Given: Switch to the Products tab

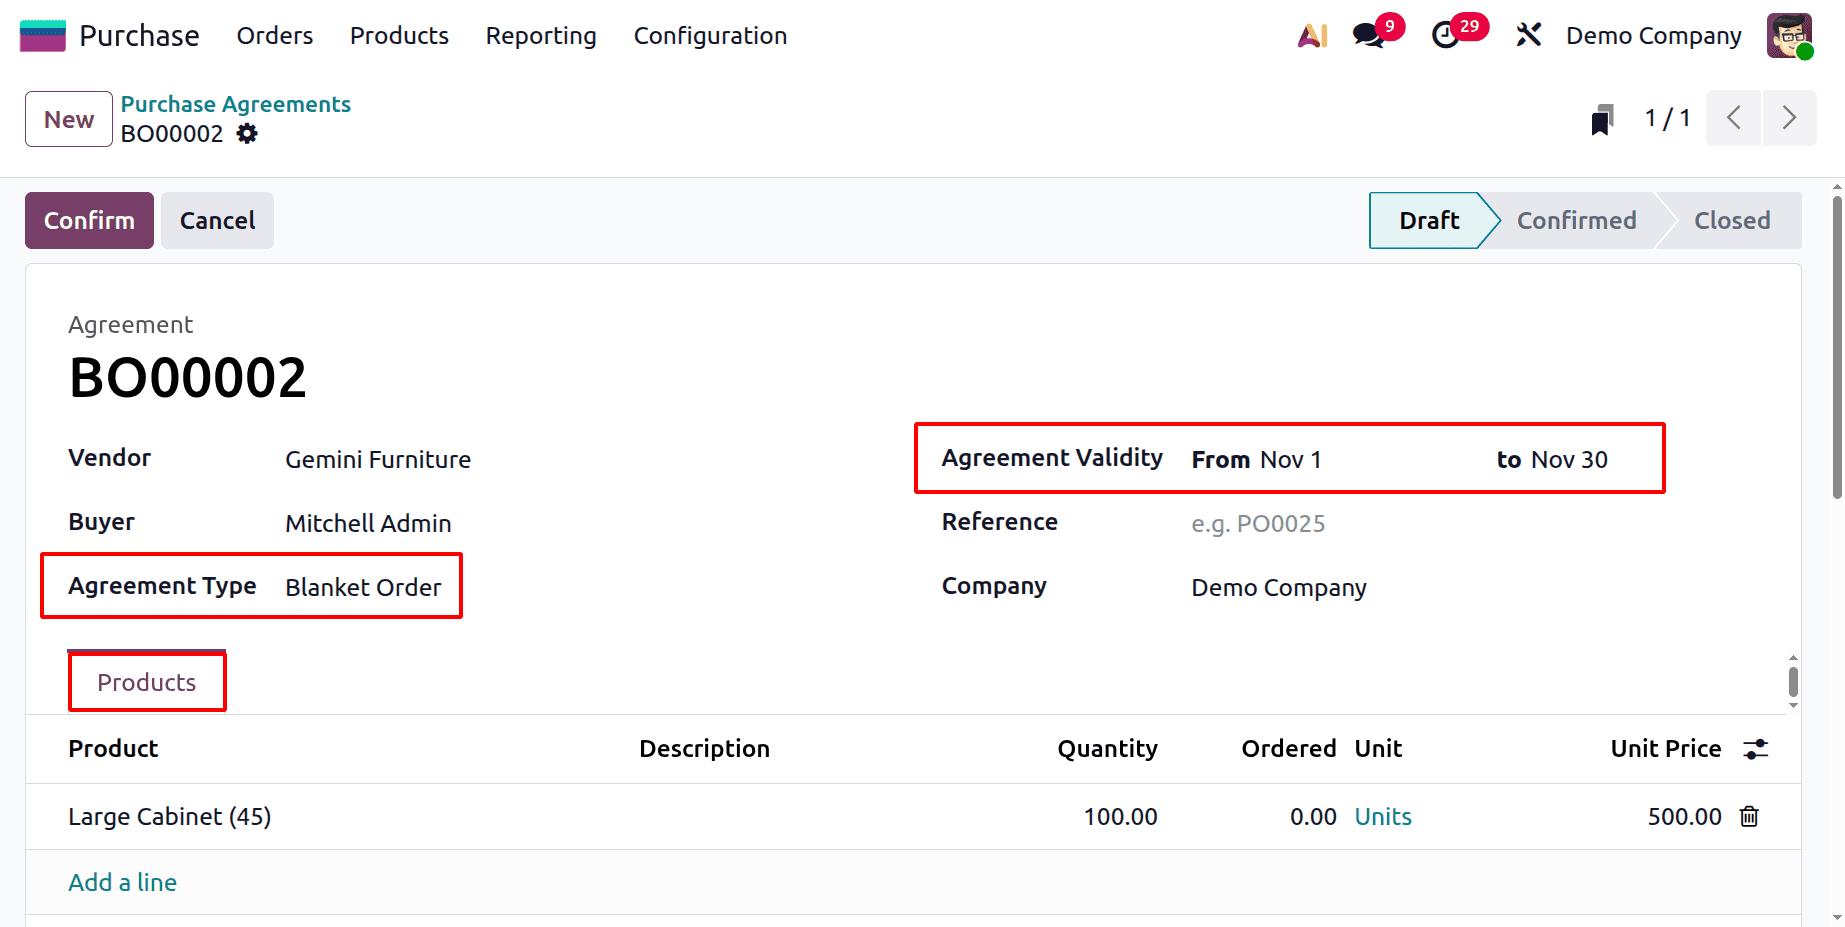Looking at the screenshot, I should pos(146,681).
